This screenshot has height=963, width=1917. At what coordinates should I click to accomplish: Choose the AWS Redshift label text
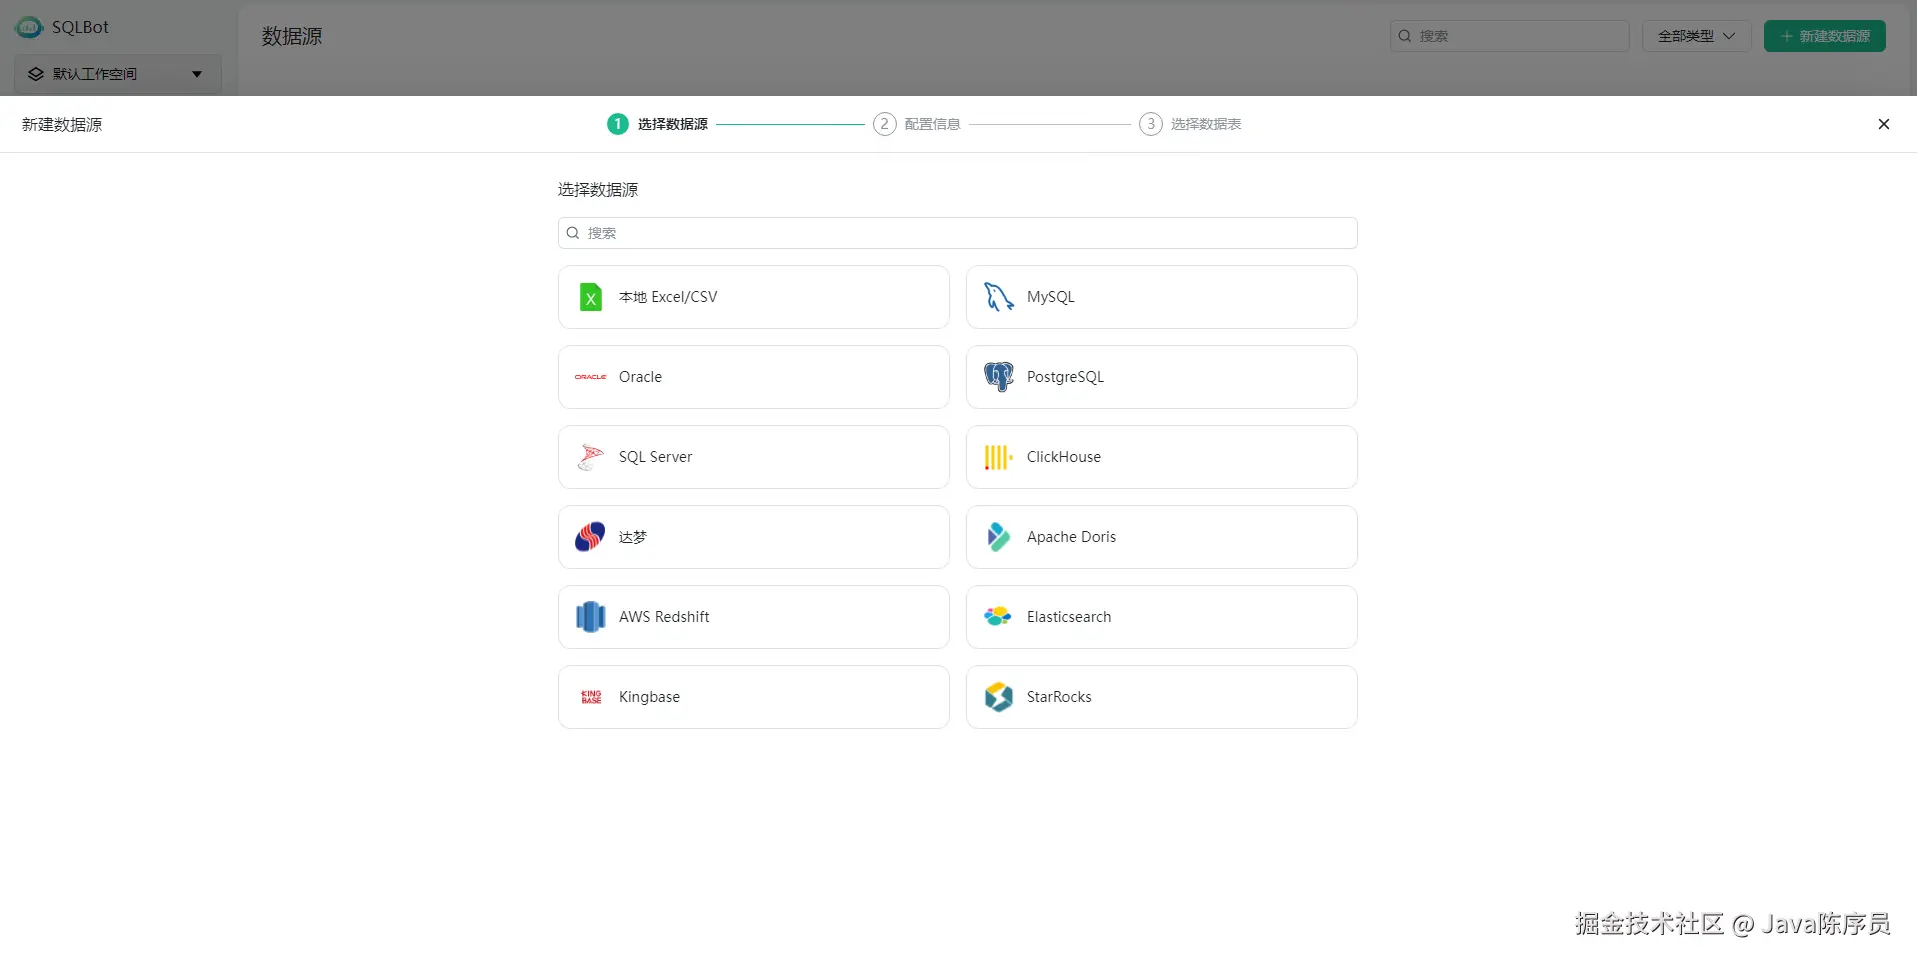[x=664, y=617]
